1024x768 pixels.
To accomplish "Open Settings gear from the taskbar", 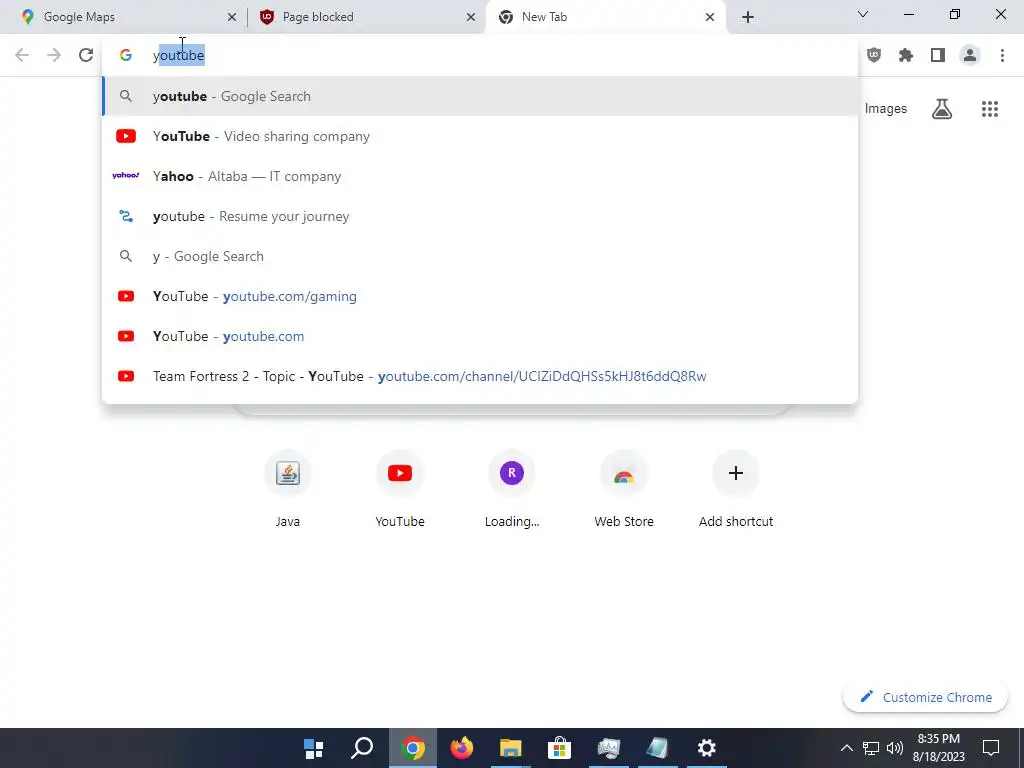I will pos(707,748).
